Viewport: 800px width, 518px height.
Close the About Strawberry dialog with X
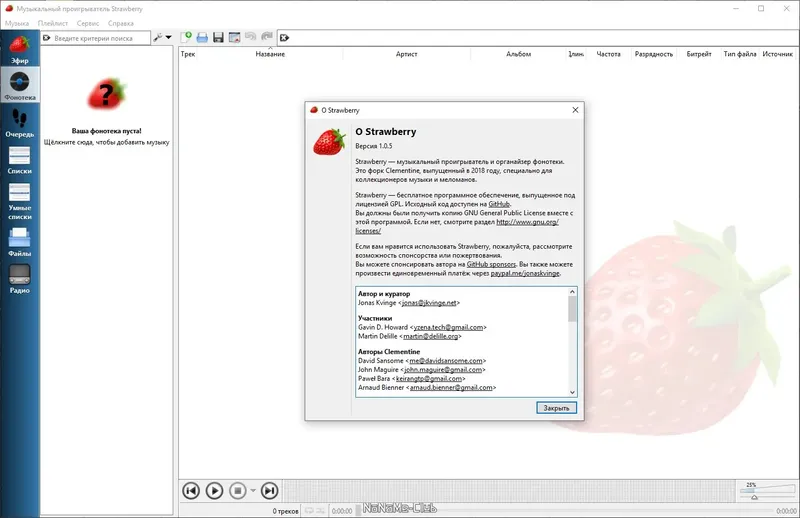coord(575,110)
